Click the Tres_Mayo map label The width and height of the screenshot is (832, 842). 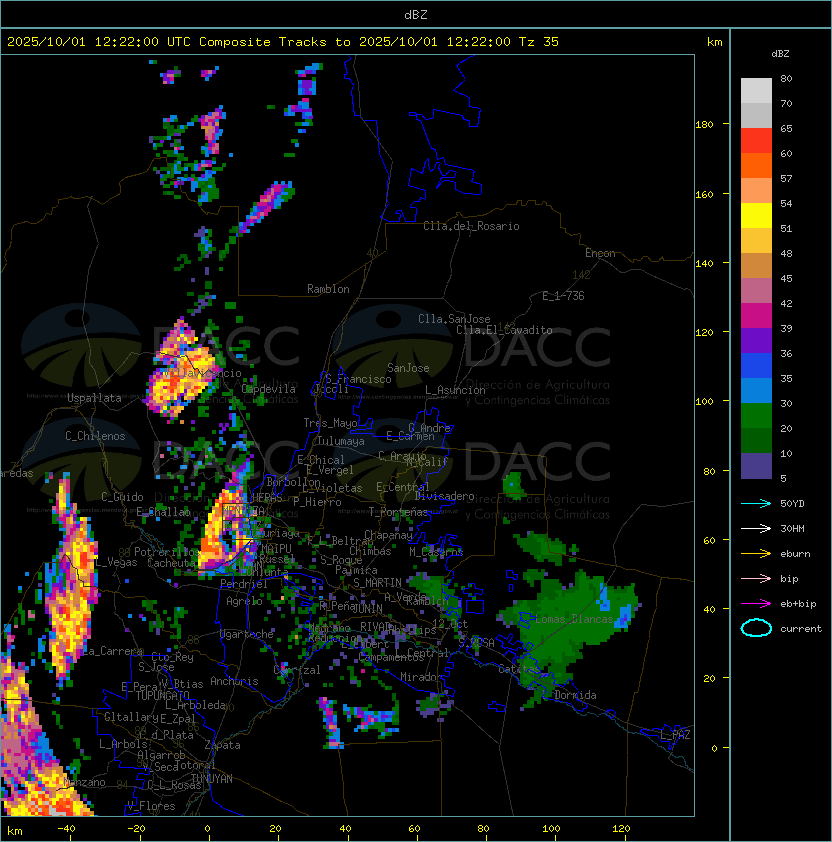pyautogui.click(x=330, y=423)
